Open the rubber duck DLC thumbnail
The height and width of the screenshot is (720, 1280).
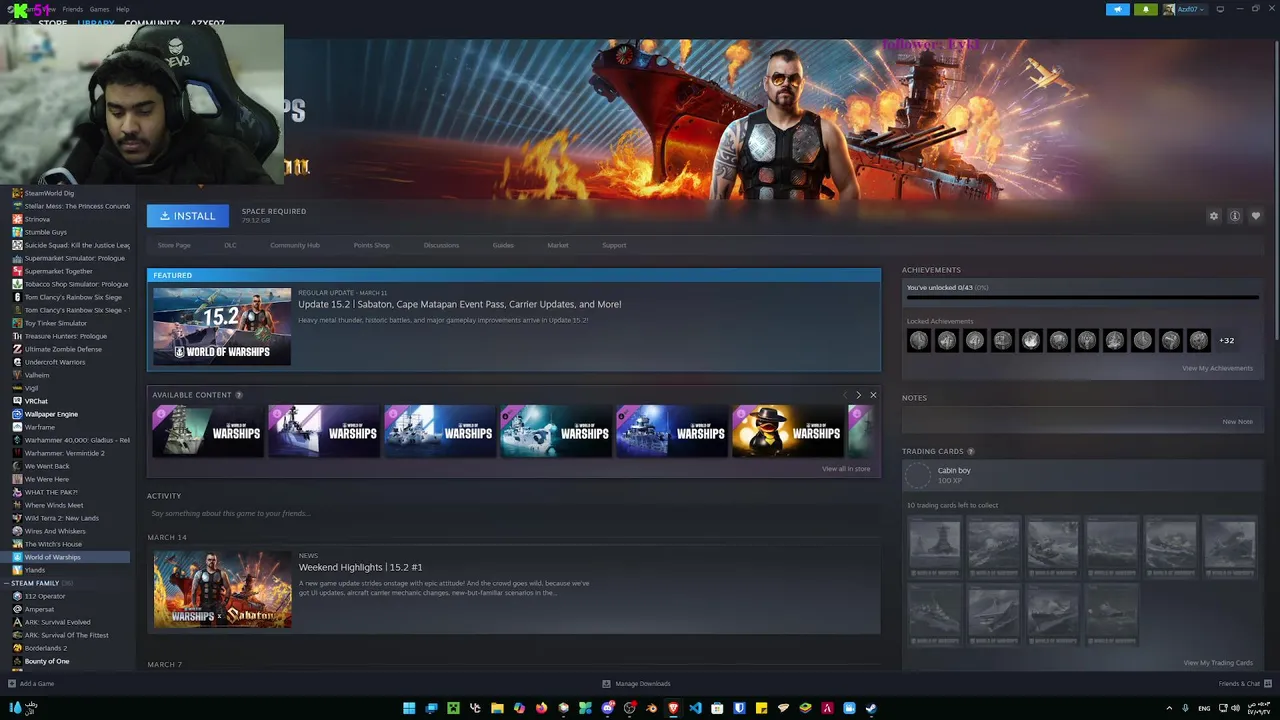tap(788, 431)
